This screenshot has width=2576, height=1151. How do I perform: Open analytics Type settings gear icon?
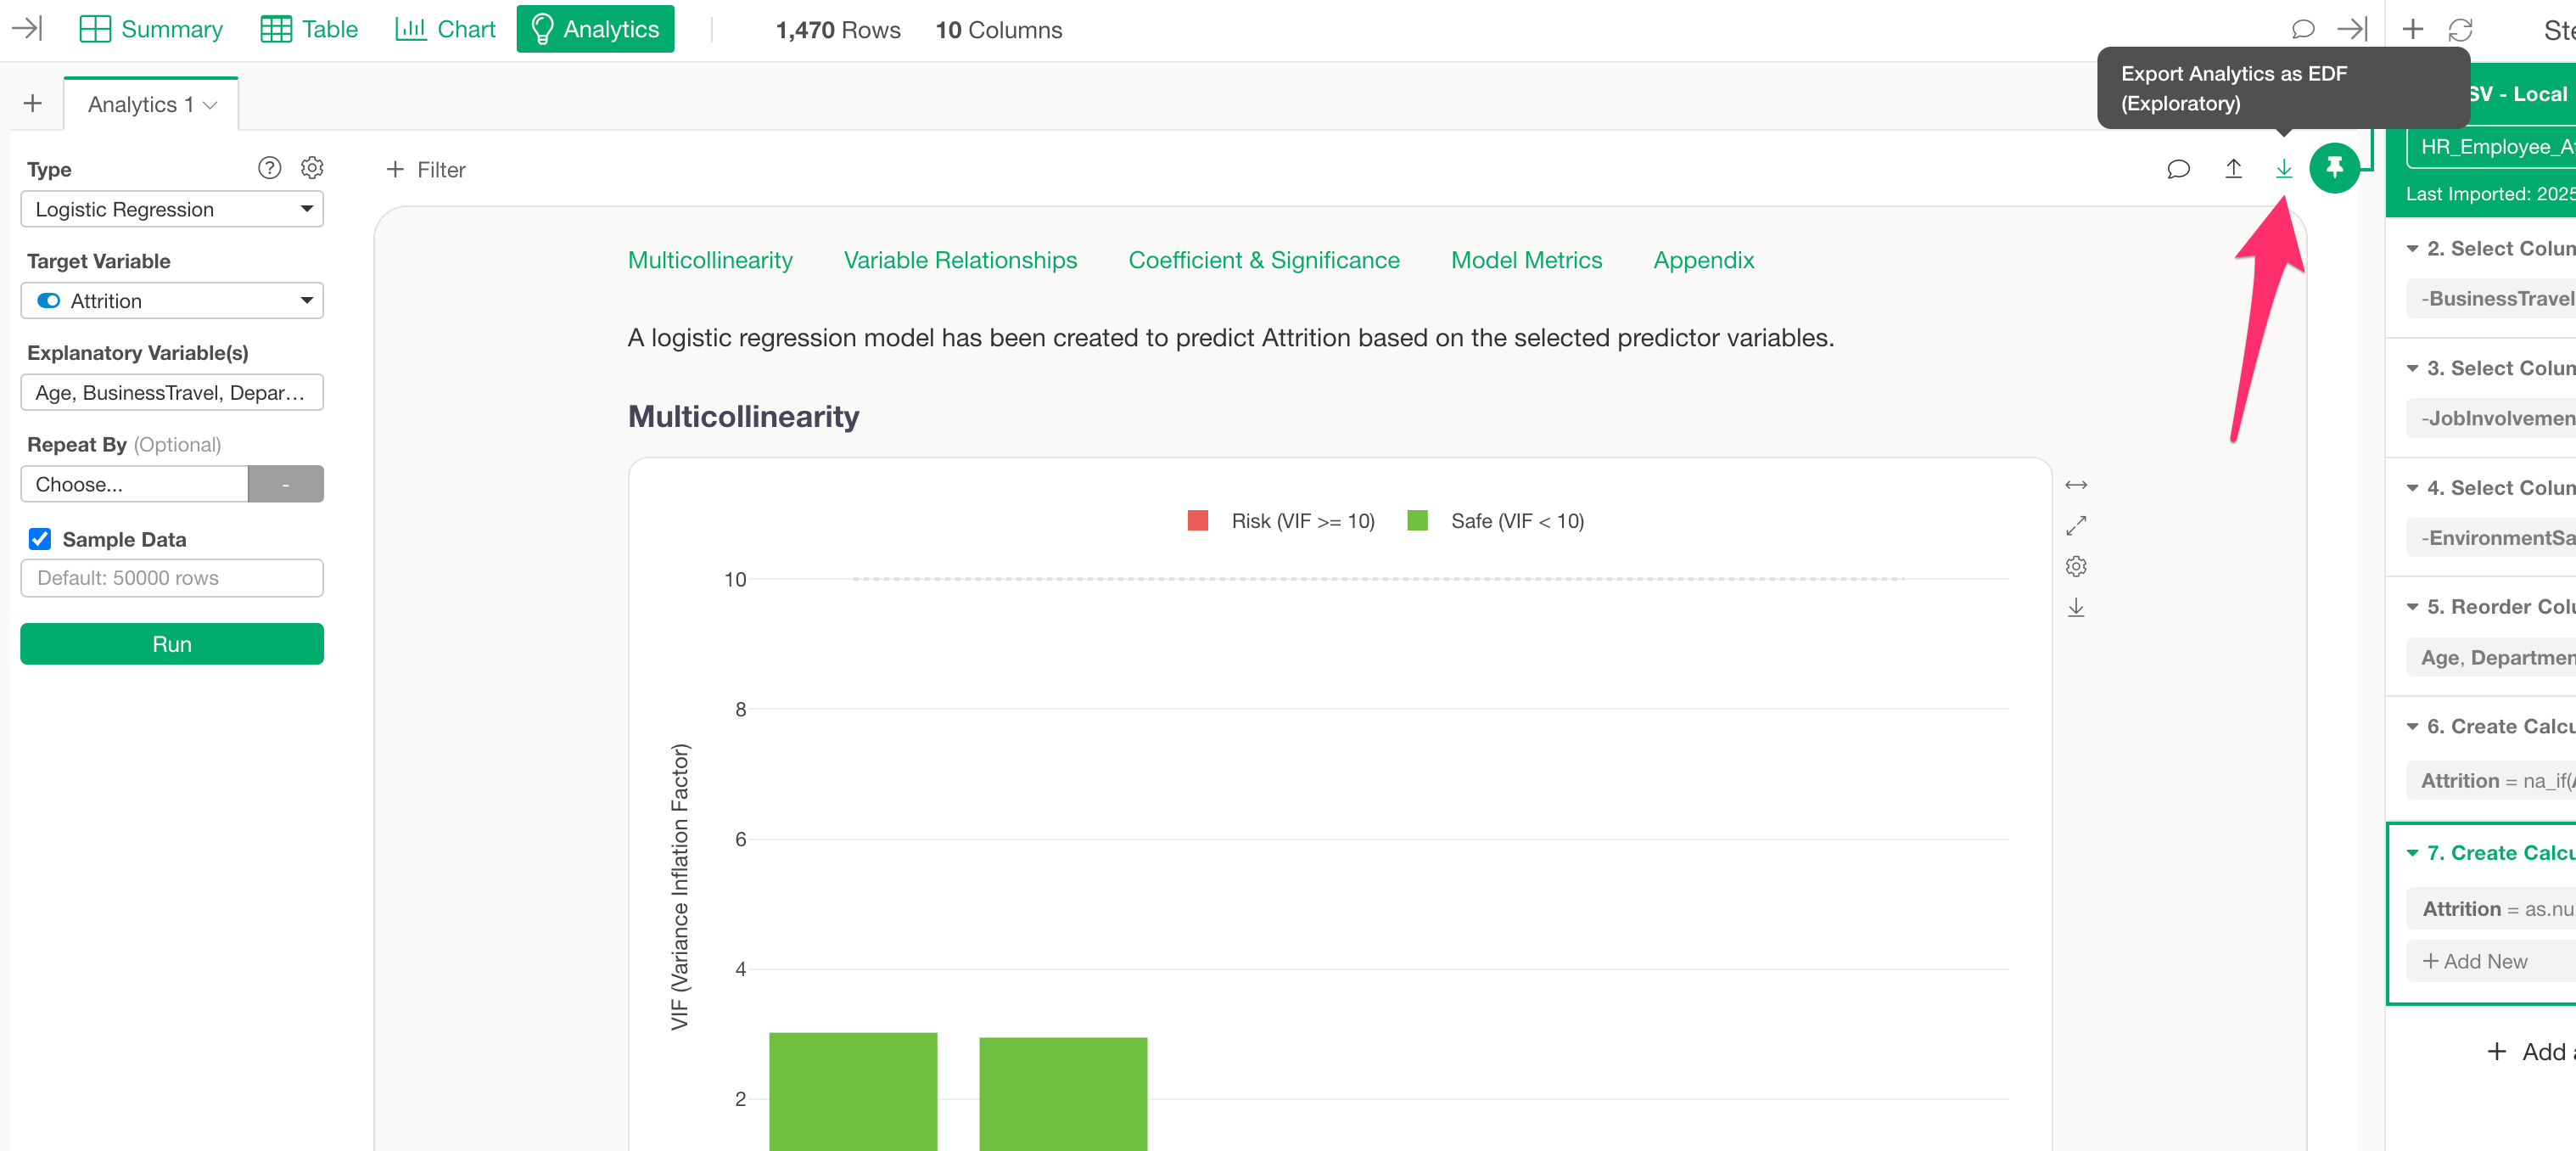(x=312, y=168)
